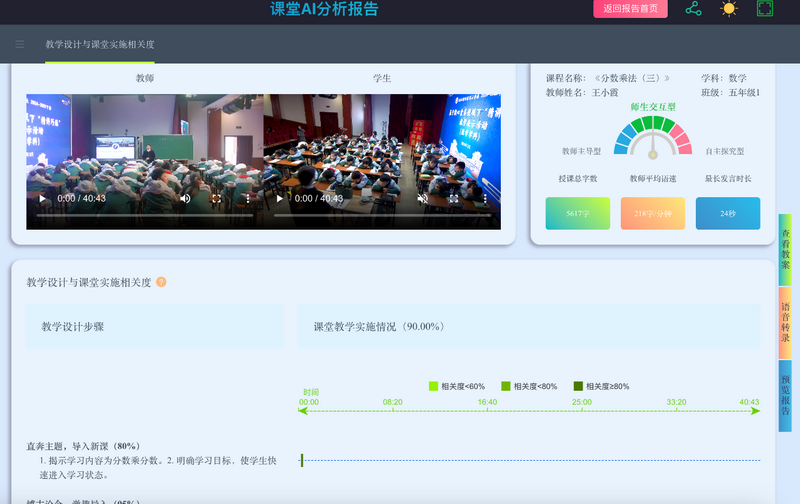
Task: Unmute the student video
Action: pyautogui.click(x=422, y=198)
